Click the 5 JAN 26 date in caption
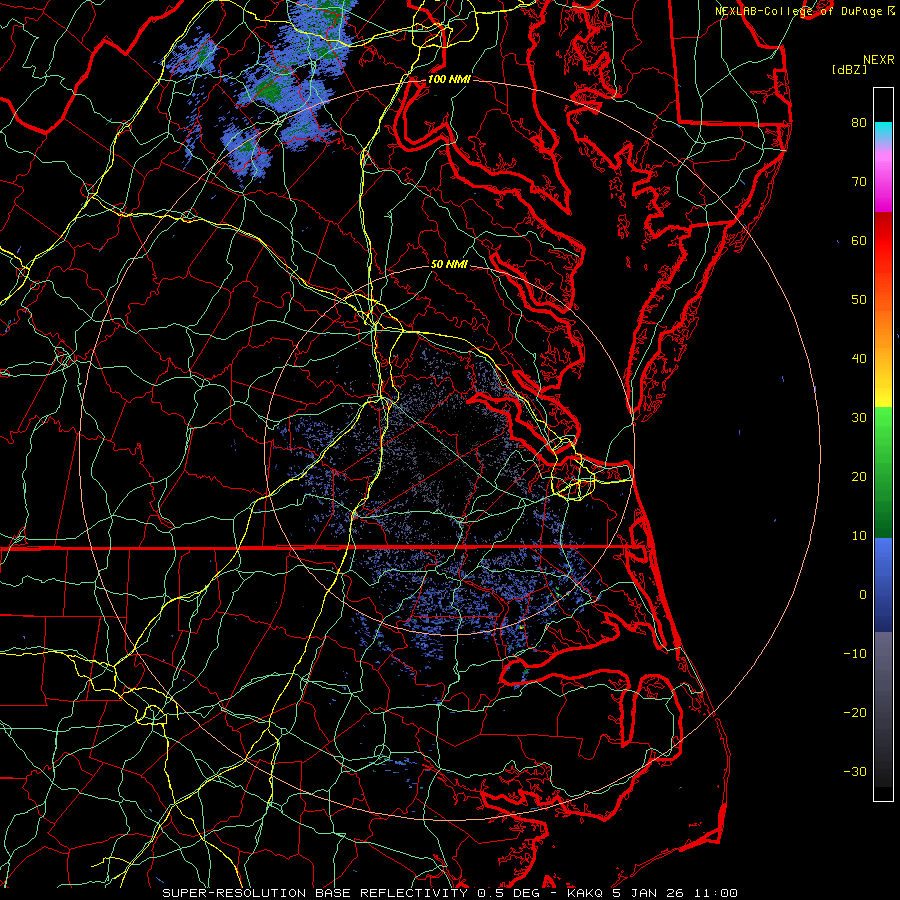The width and height of the screenshot is (900, 900). click(649, 893)
